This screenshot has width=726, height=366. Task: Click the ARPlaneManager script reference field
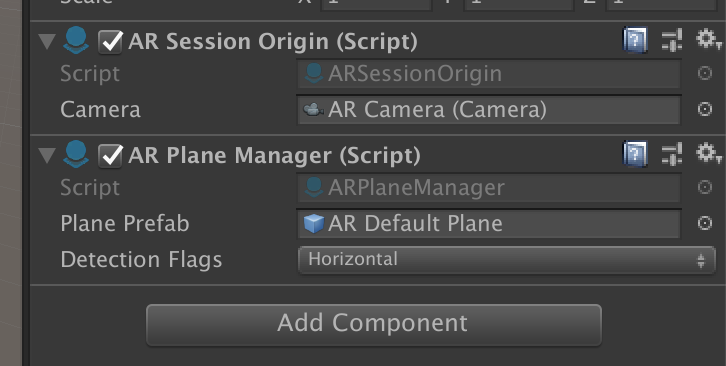point(489,188)
